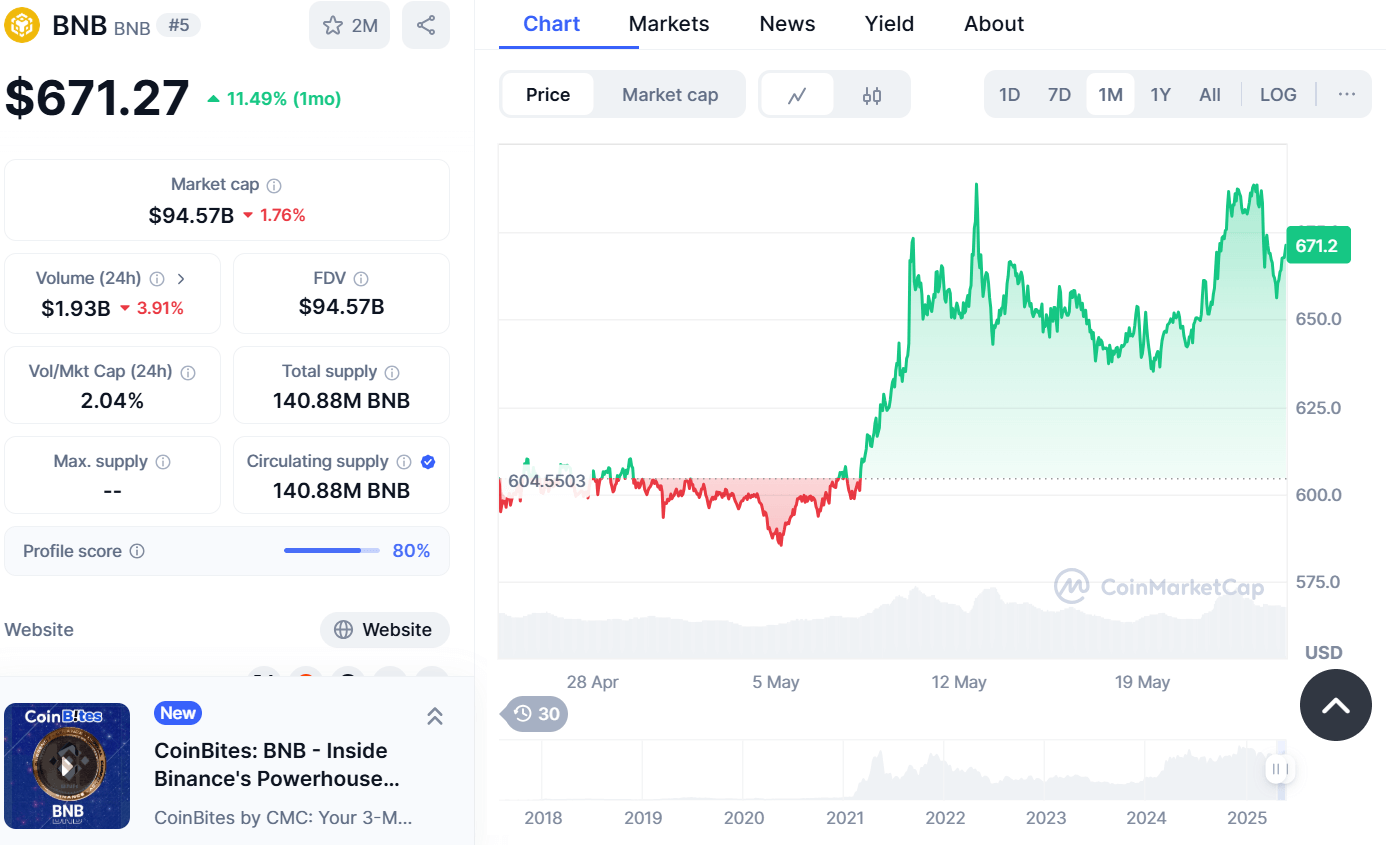The image size is (1386, 845).
Task: Click the scroll-to-top arrow button
Action: click(x=1336, y=705)
